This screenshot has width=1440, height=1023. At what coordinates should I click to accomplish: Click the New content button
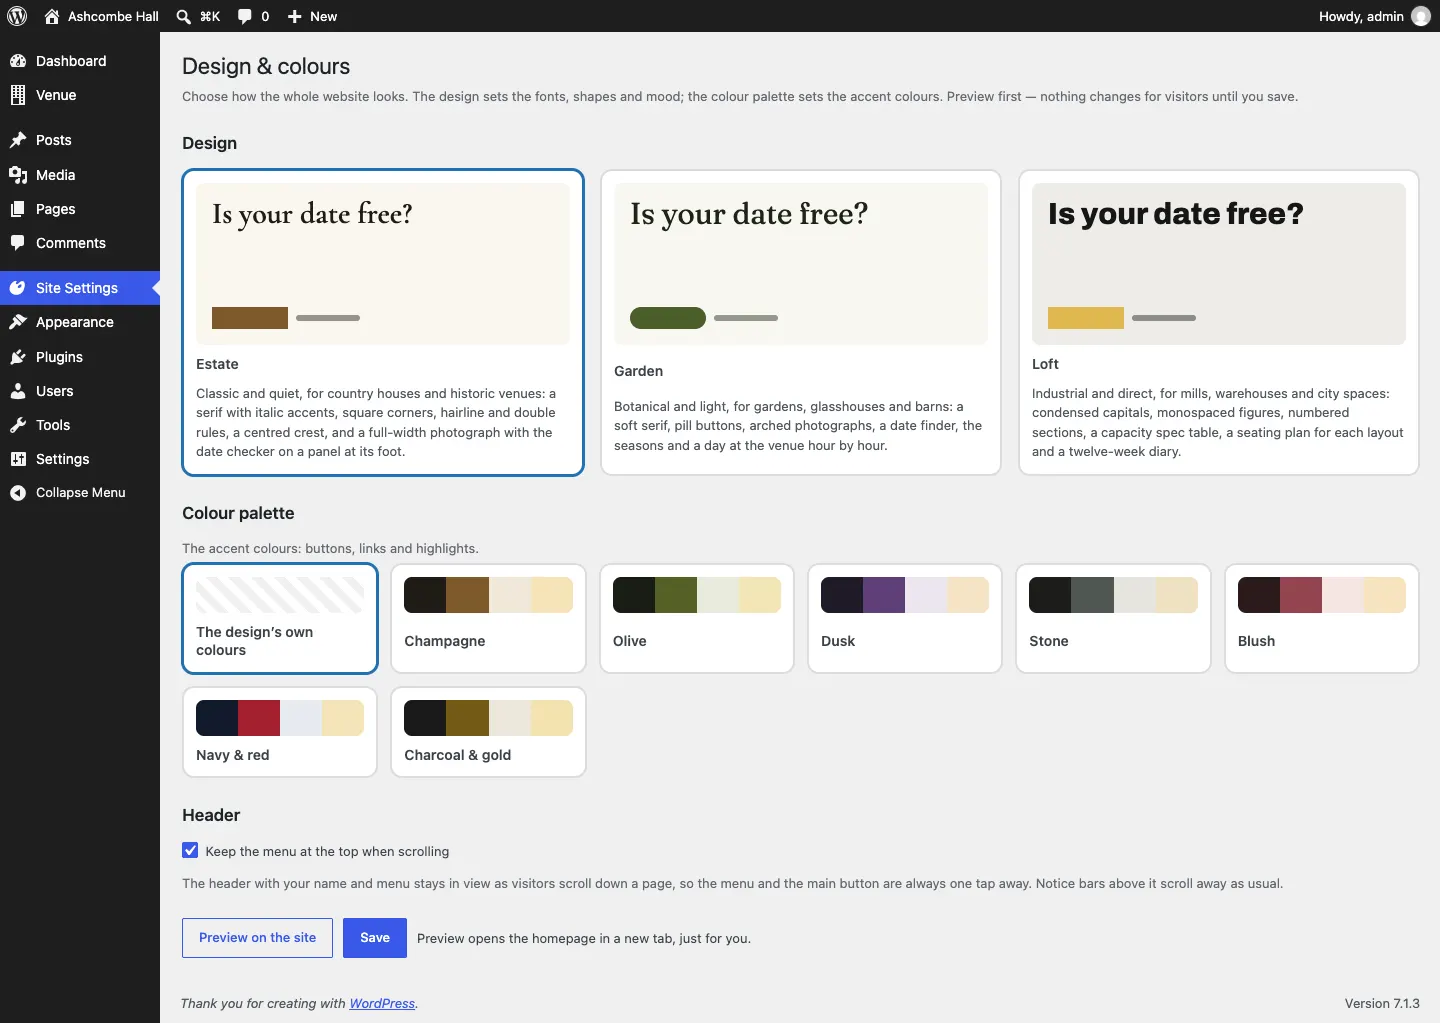coord(312,16)
